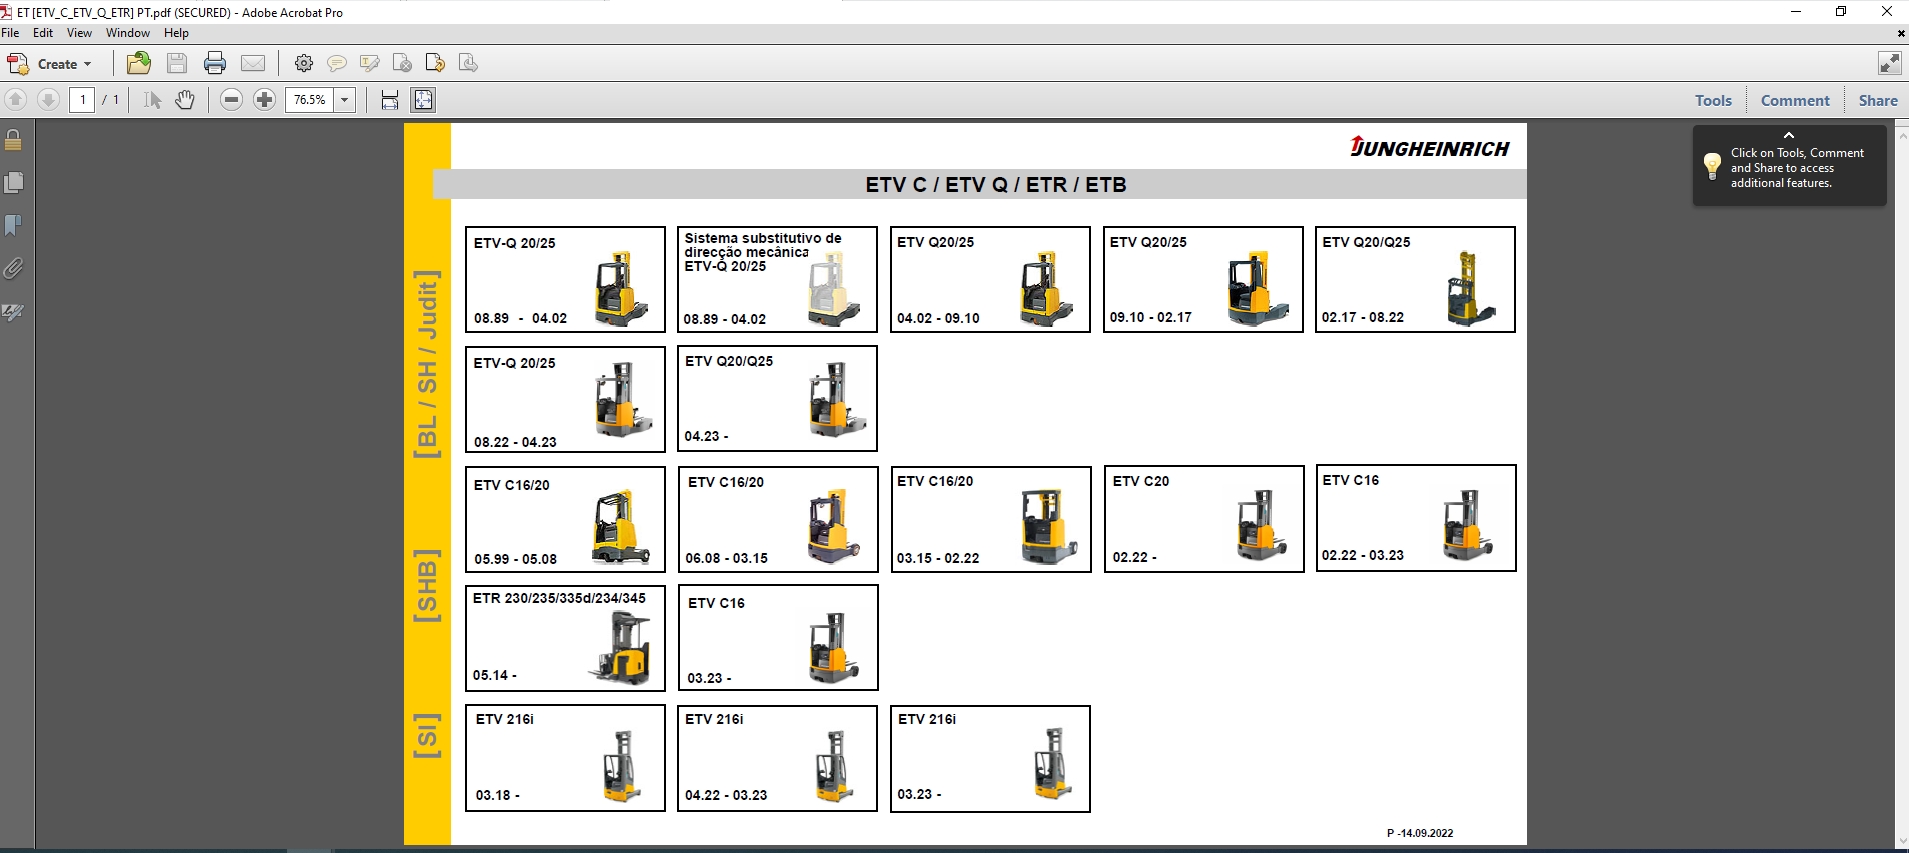Screen dimensions: 1909x853
Task: Open the Attachments paperclip panel
Action: click(14, 269)
